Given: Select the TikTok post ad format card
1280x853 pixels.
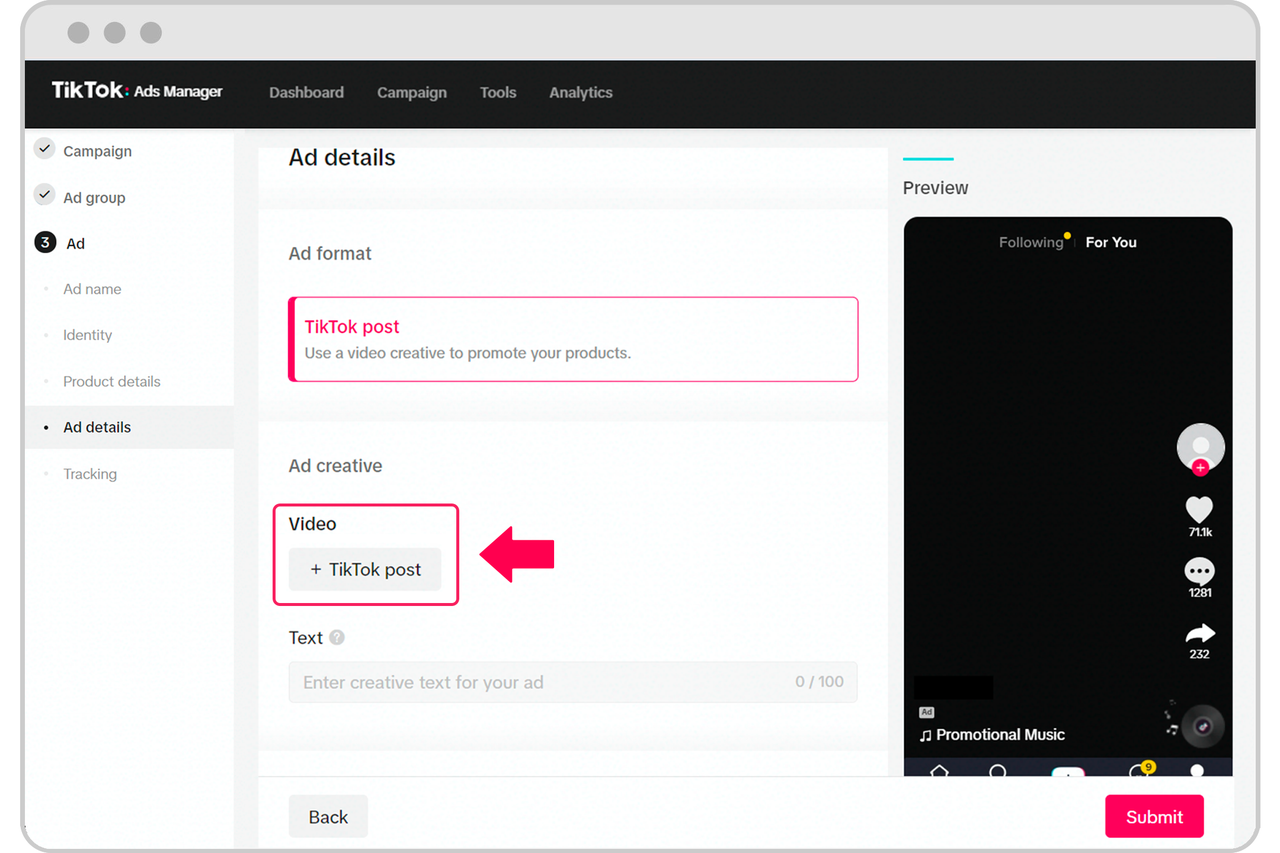Looking at the screenshot, I should pyautogui.click(x=573, y=339).
